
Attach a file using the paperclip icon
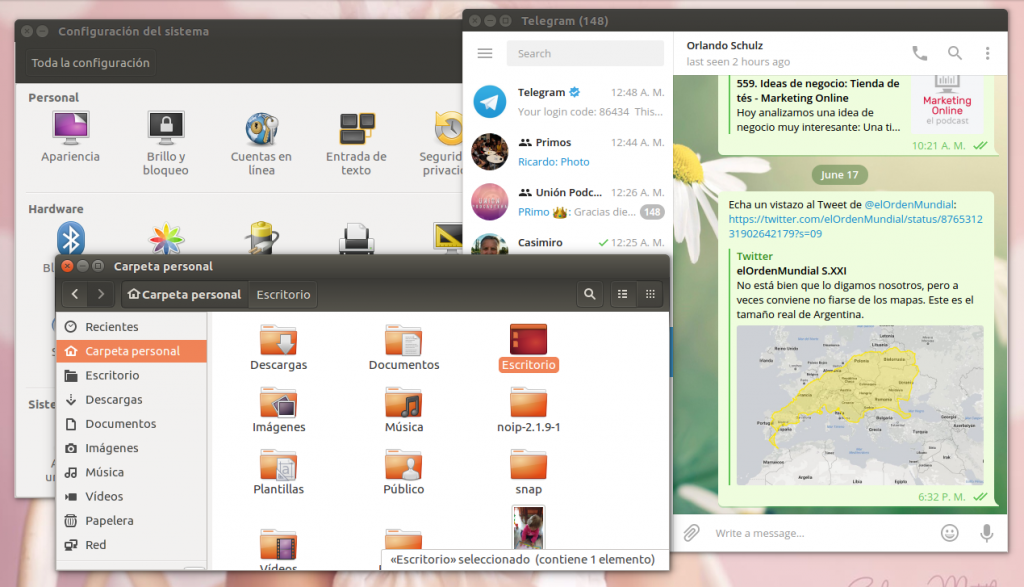[691, 533]
